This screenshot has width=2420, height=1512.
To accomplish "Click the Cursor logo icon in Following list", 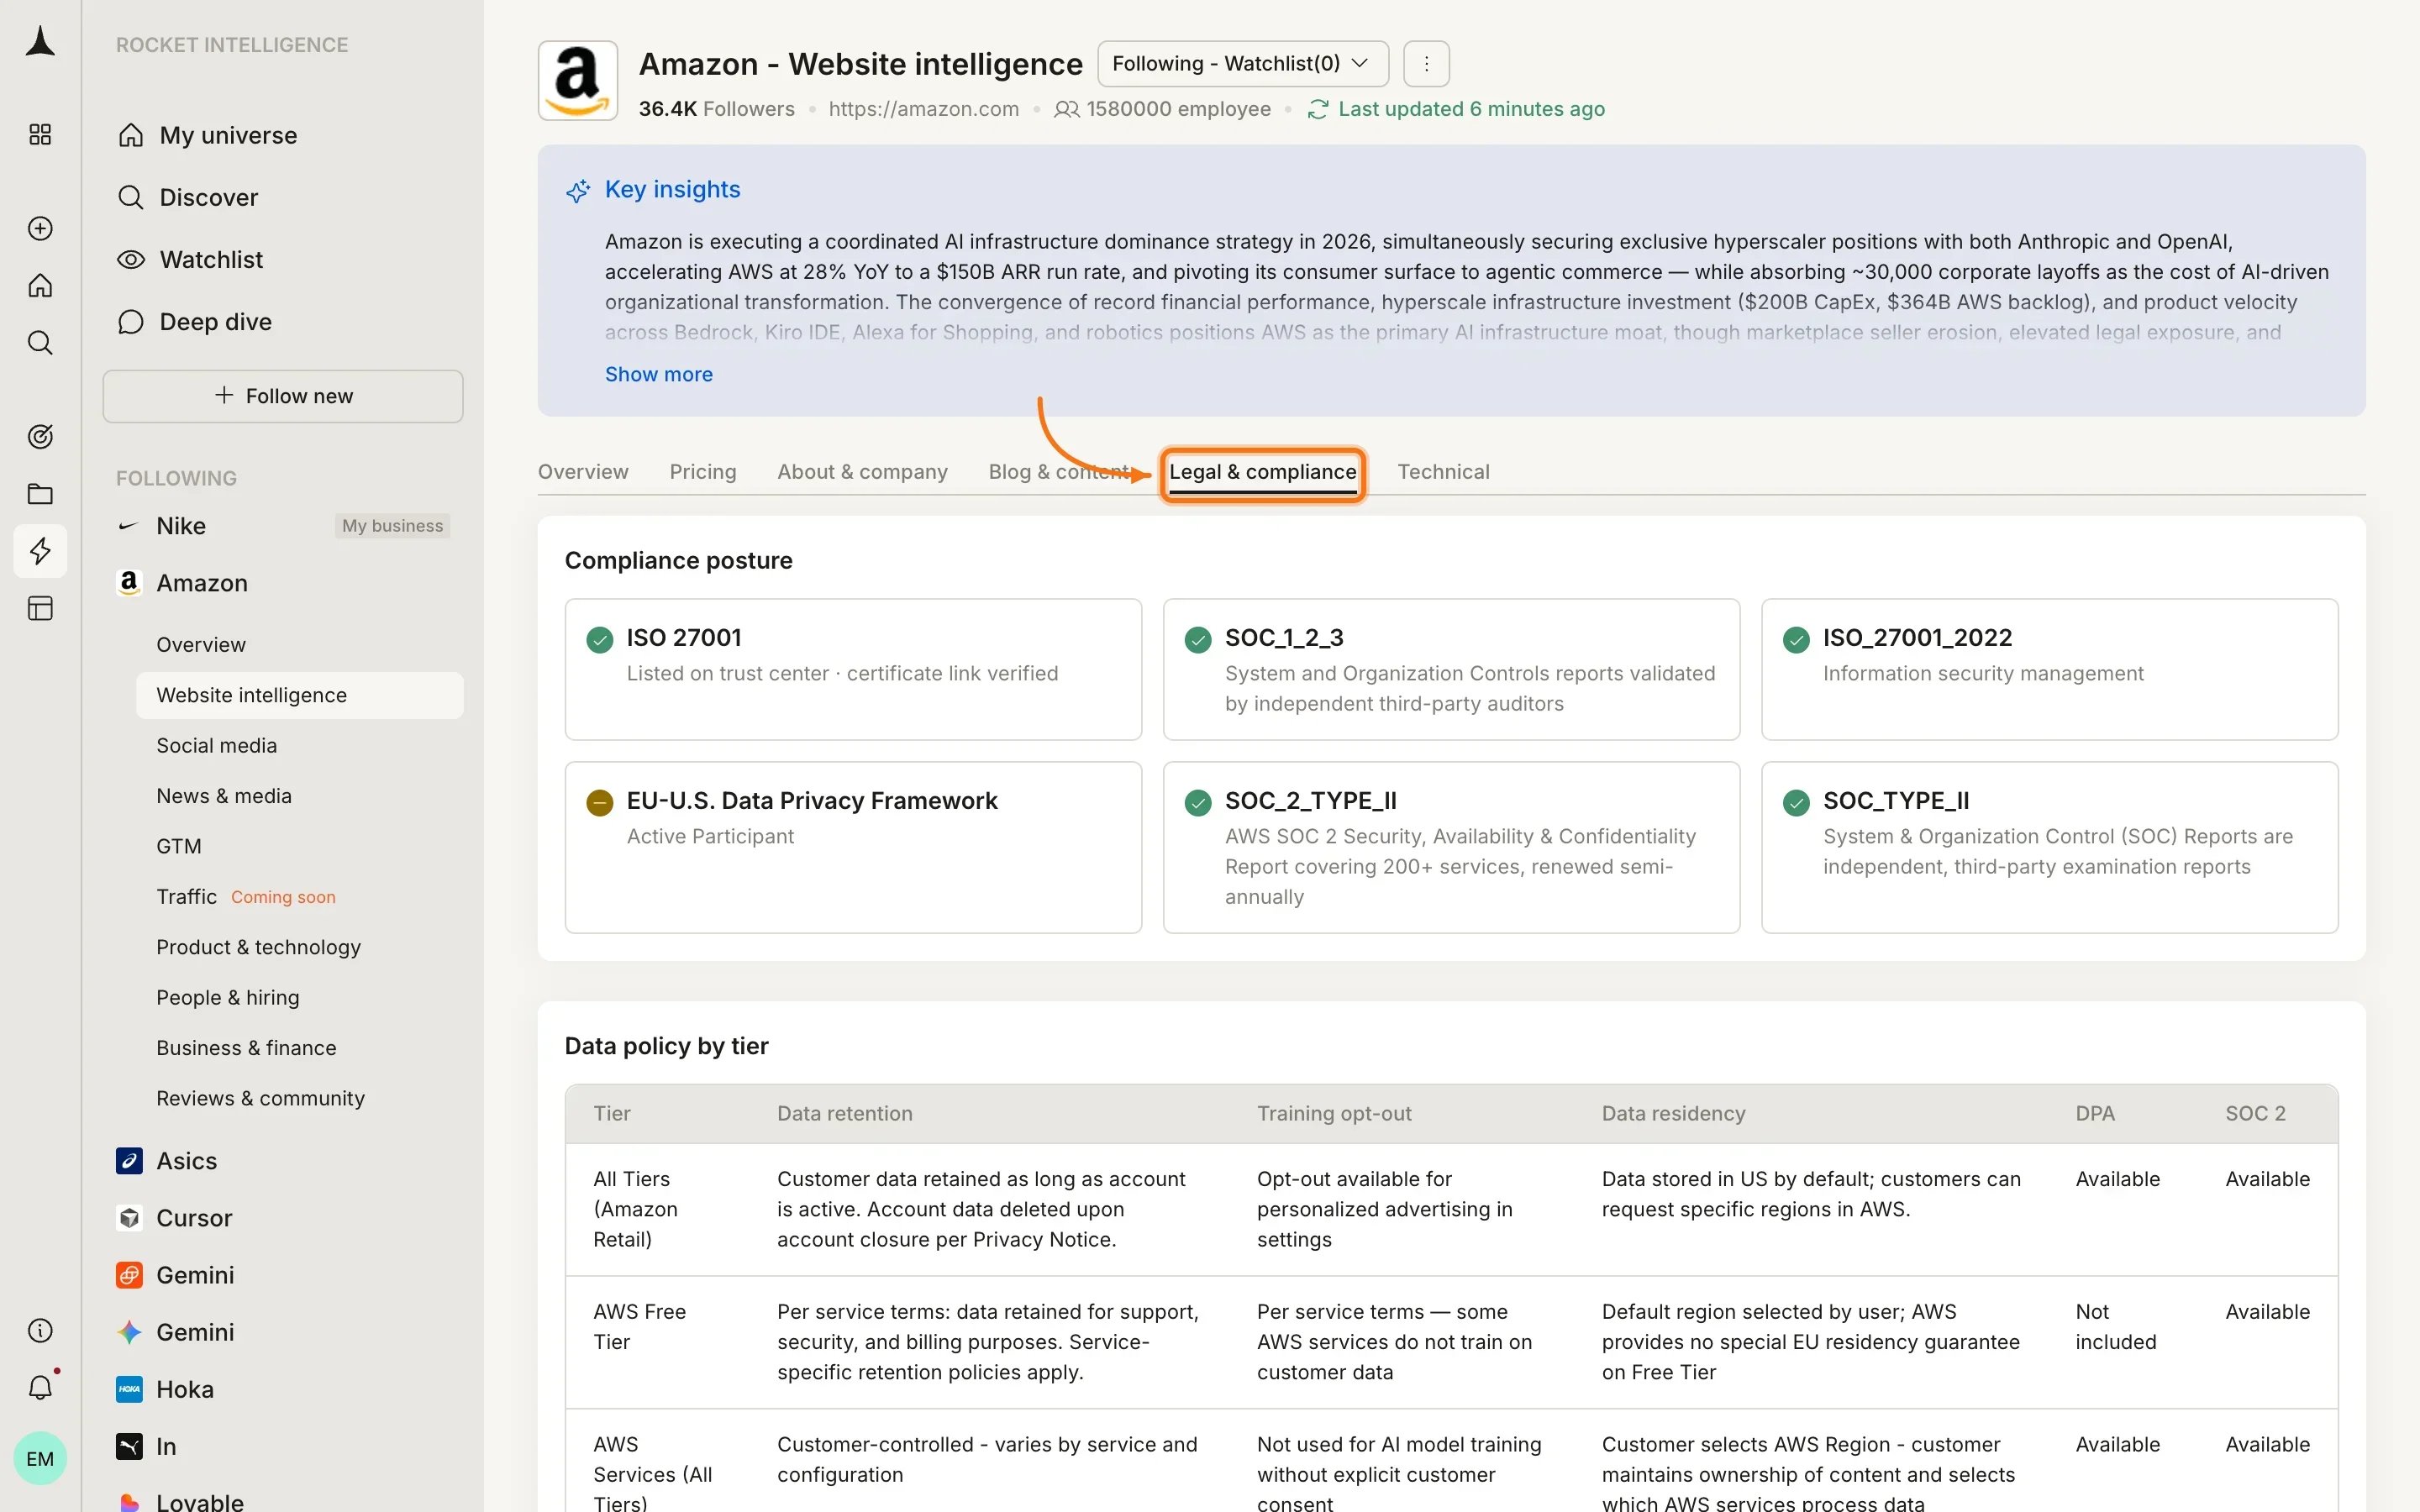I will (129, 1217).
